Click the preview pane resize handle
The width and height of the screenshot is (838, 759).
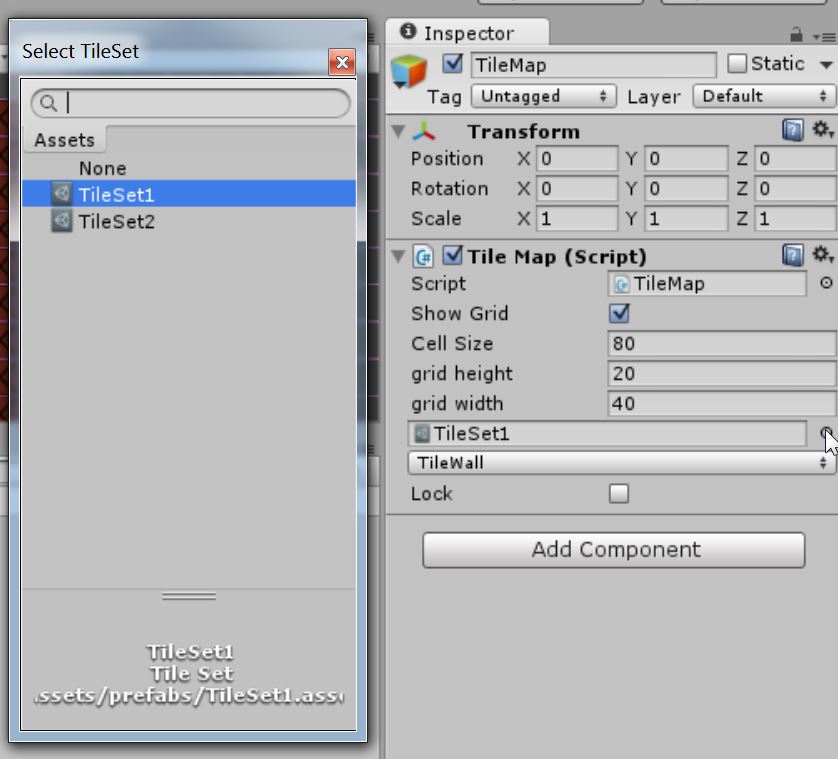[x=189, y=596]
